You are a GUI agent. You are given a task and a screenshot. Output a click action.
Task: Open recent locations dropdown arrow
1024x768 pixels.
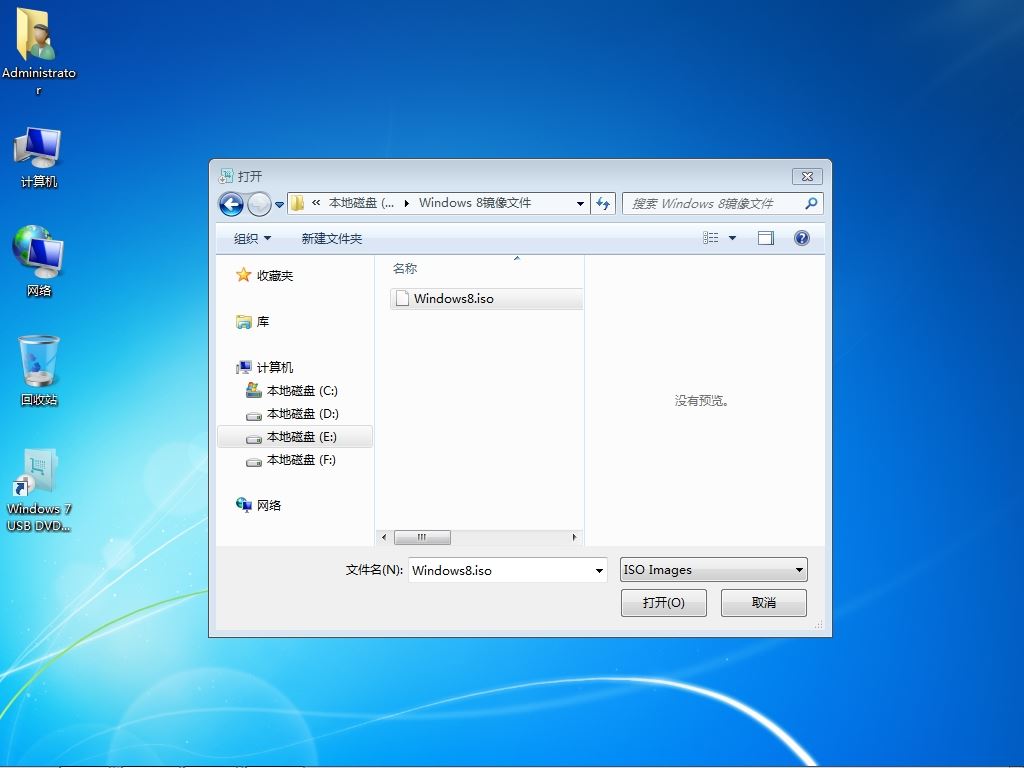(x=280, y=204)
